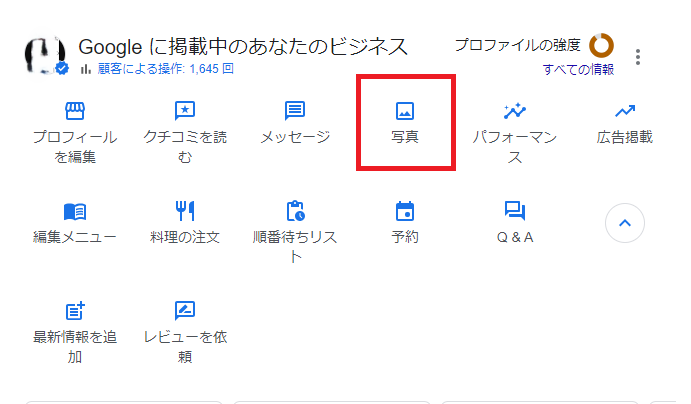Click Google に掲載中のあなたのビジネス heading
The height and width of the screenshot is (404, 691).
point(243,47)
